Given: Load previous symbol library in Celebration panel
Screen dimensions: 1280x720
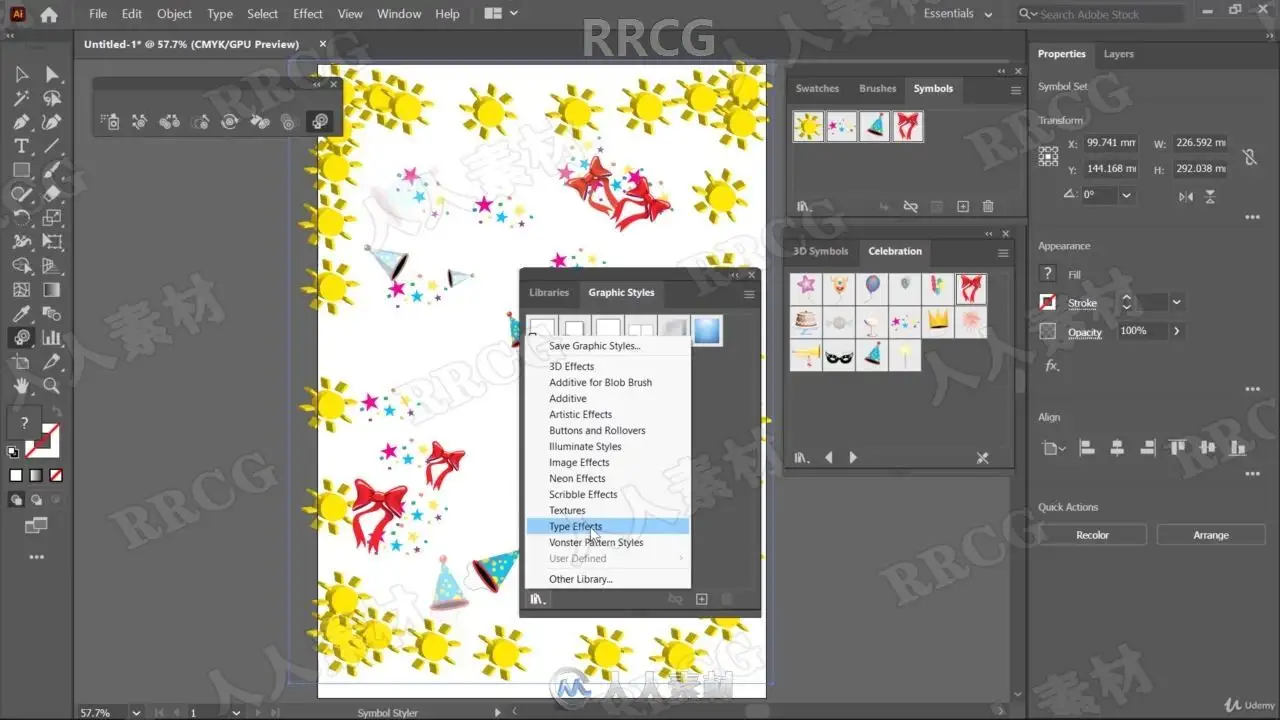Looking at the screenshot, I should click(829, 457).
